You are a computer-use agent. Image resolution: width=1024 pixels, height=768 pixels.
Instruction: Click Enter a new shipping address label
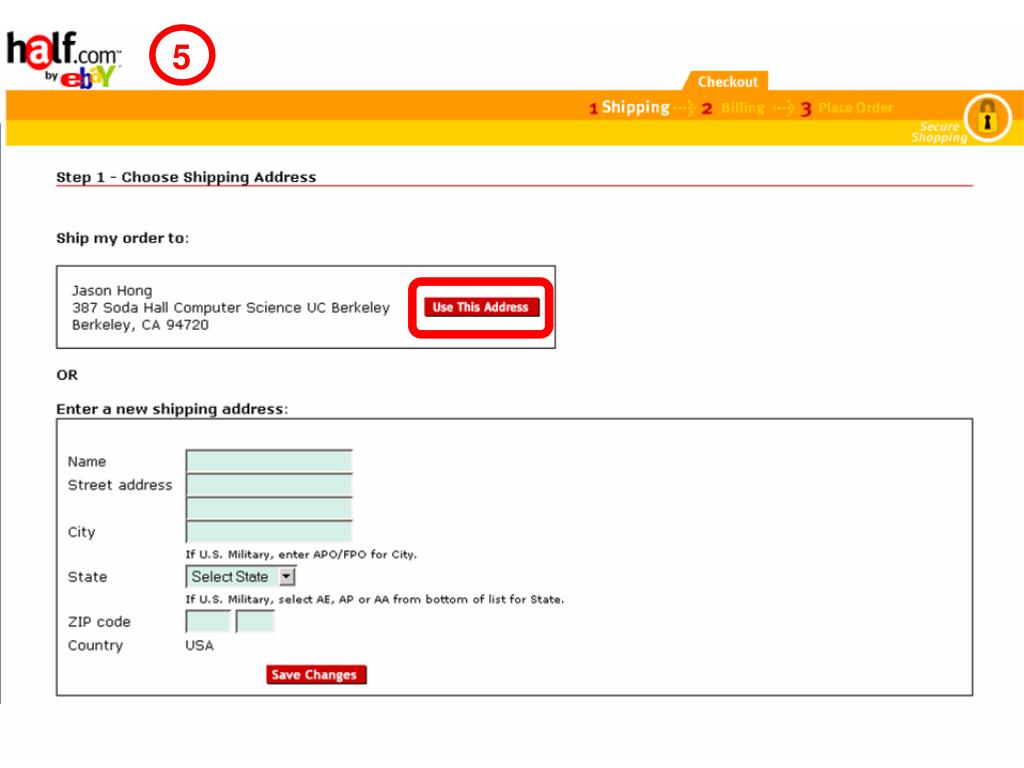tap(172, 409)
